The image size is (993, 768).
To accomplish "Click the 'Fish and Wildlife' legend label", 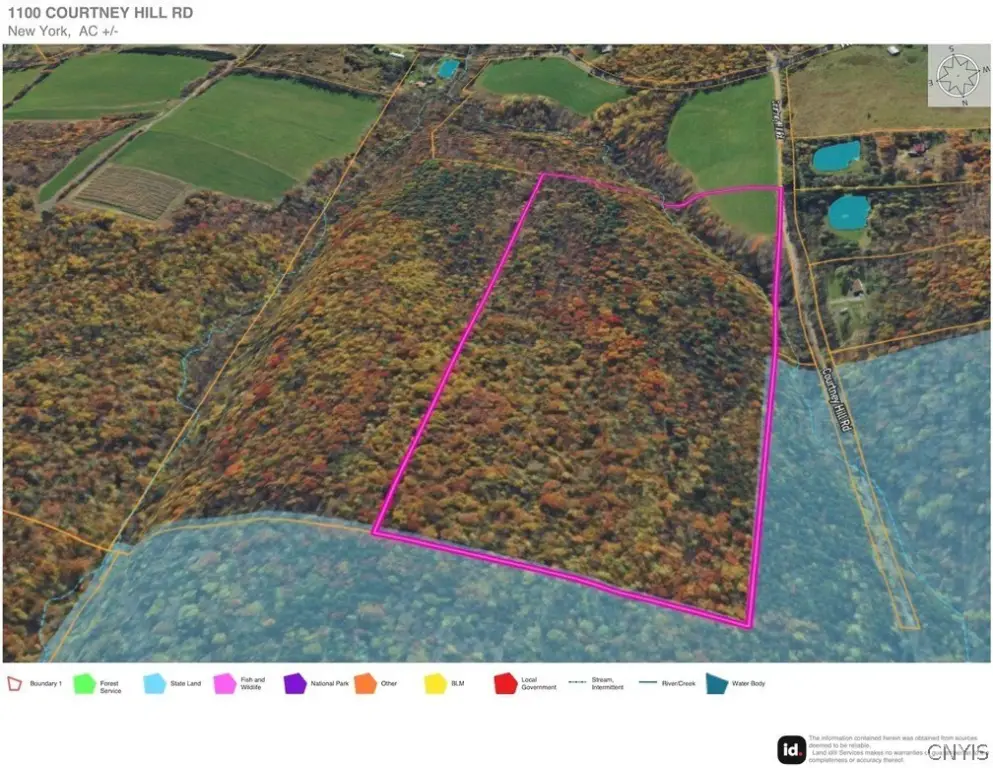I will click(x=252, y=684).
